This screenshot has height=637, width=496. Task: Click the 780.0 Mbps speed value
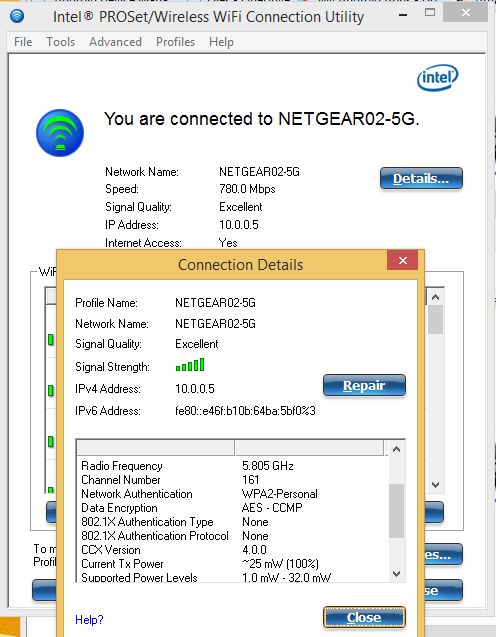tap(247, 189)
